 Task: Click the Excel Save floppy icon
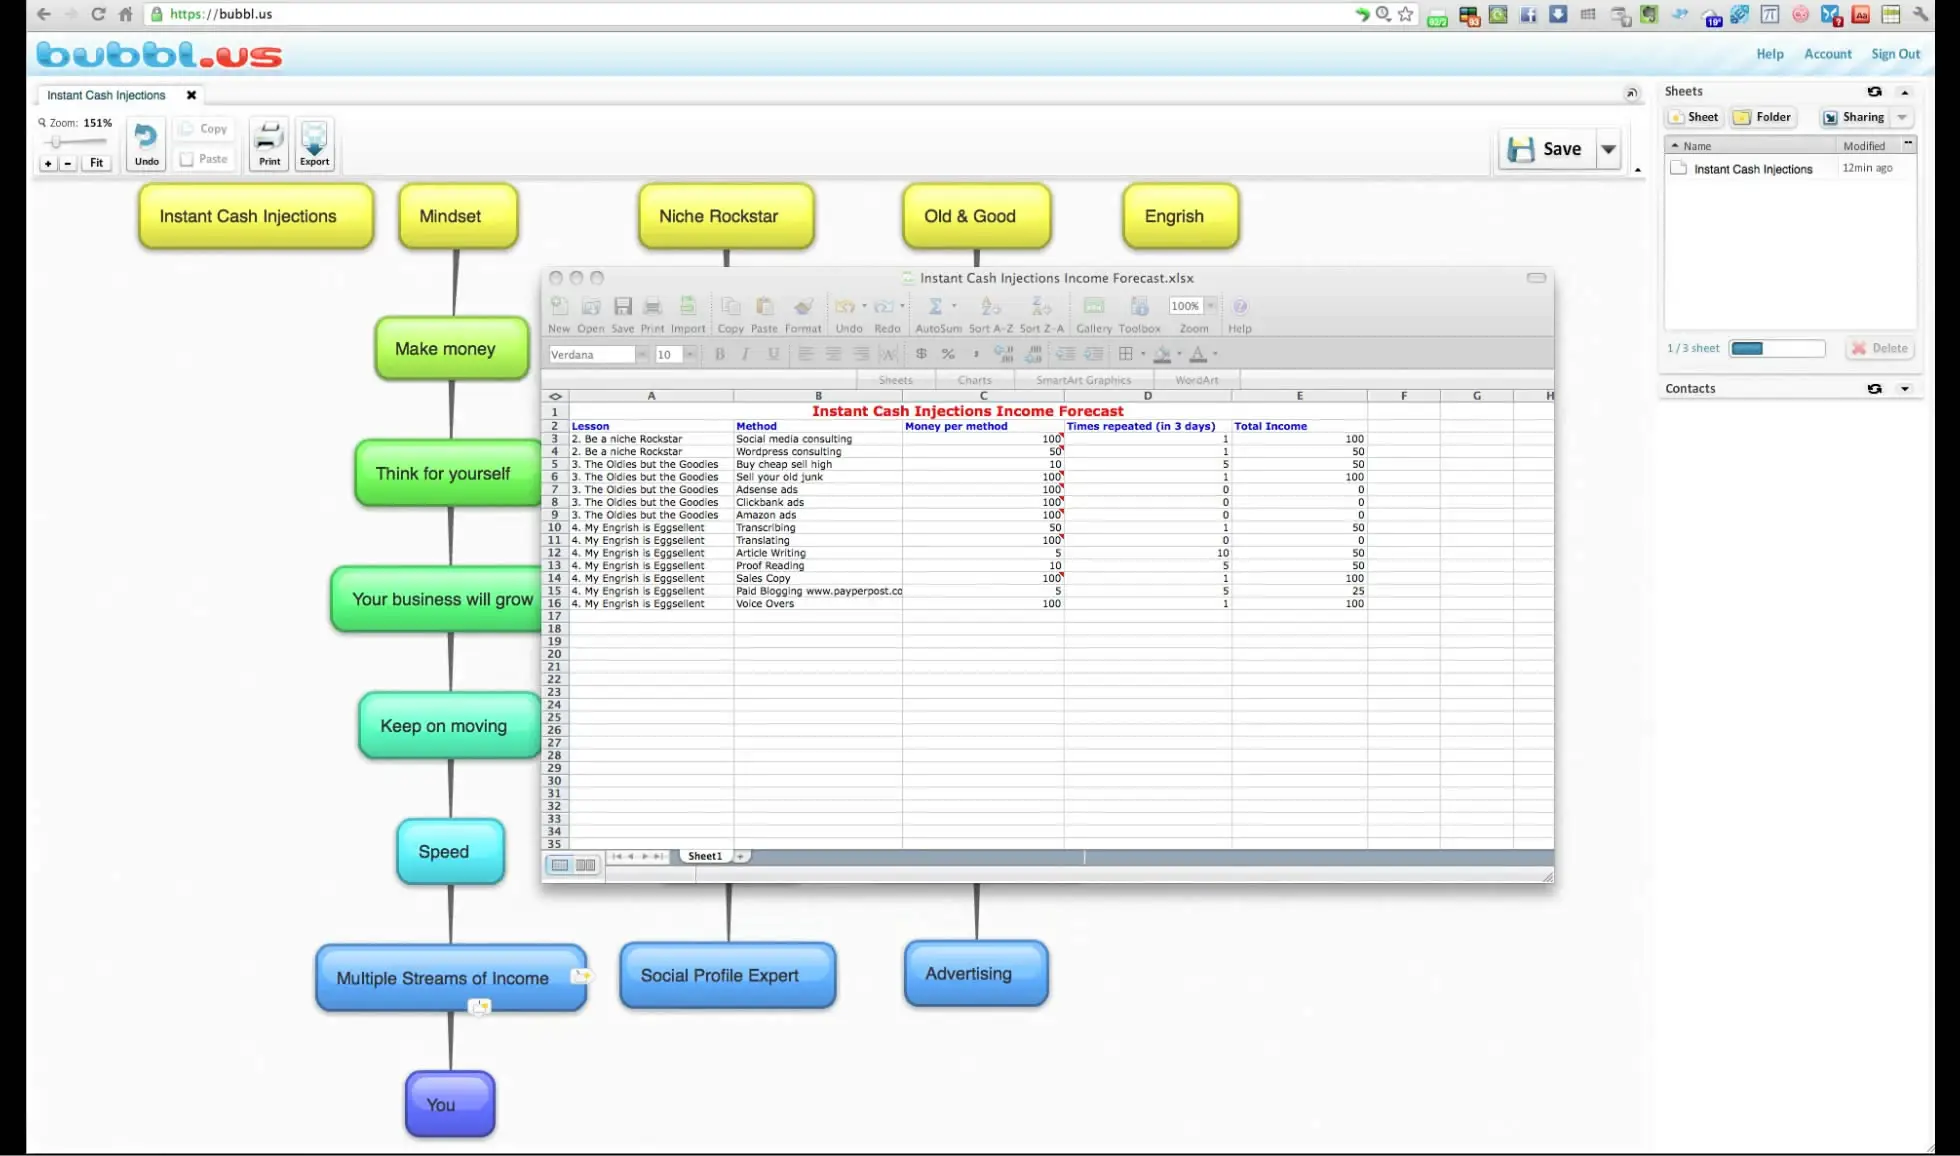(622, 306)
